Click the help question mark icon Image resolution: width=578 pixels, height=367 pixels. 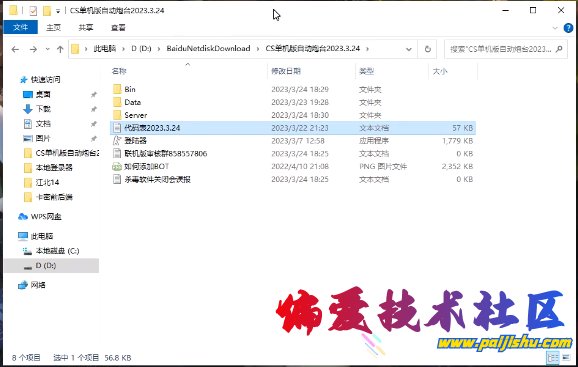point(568,28)
